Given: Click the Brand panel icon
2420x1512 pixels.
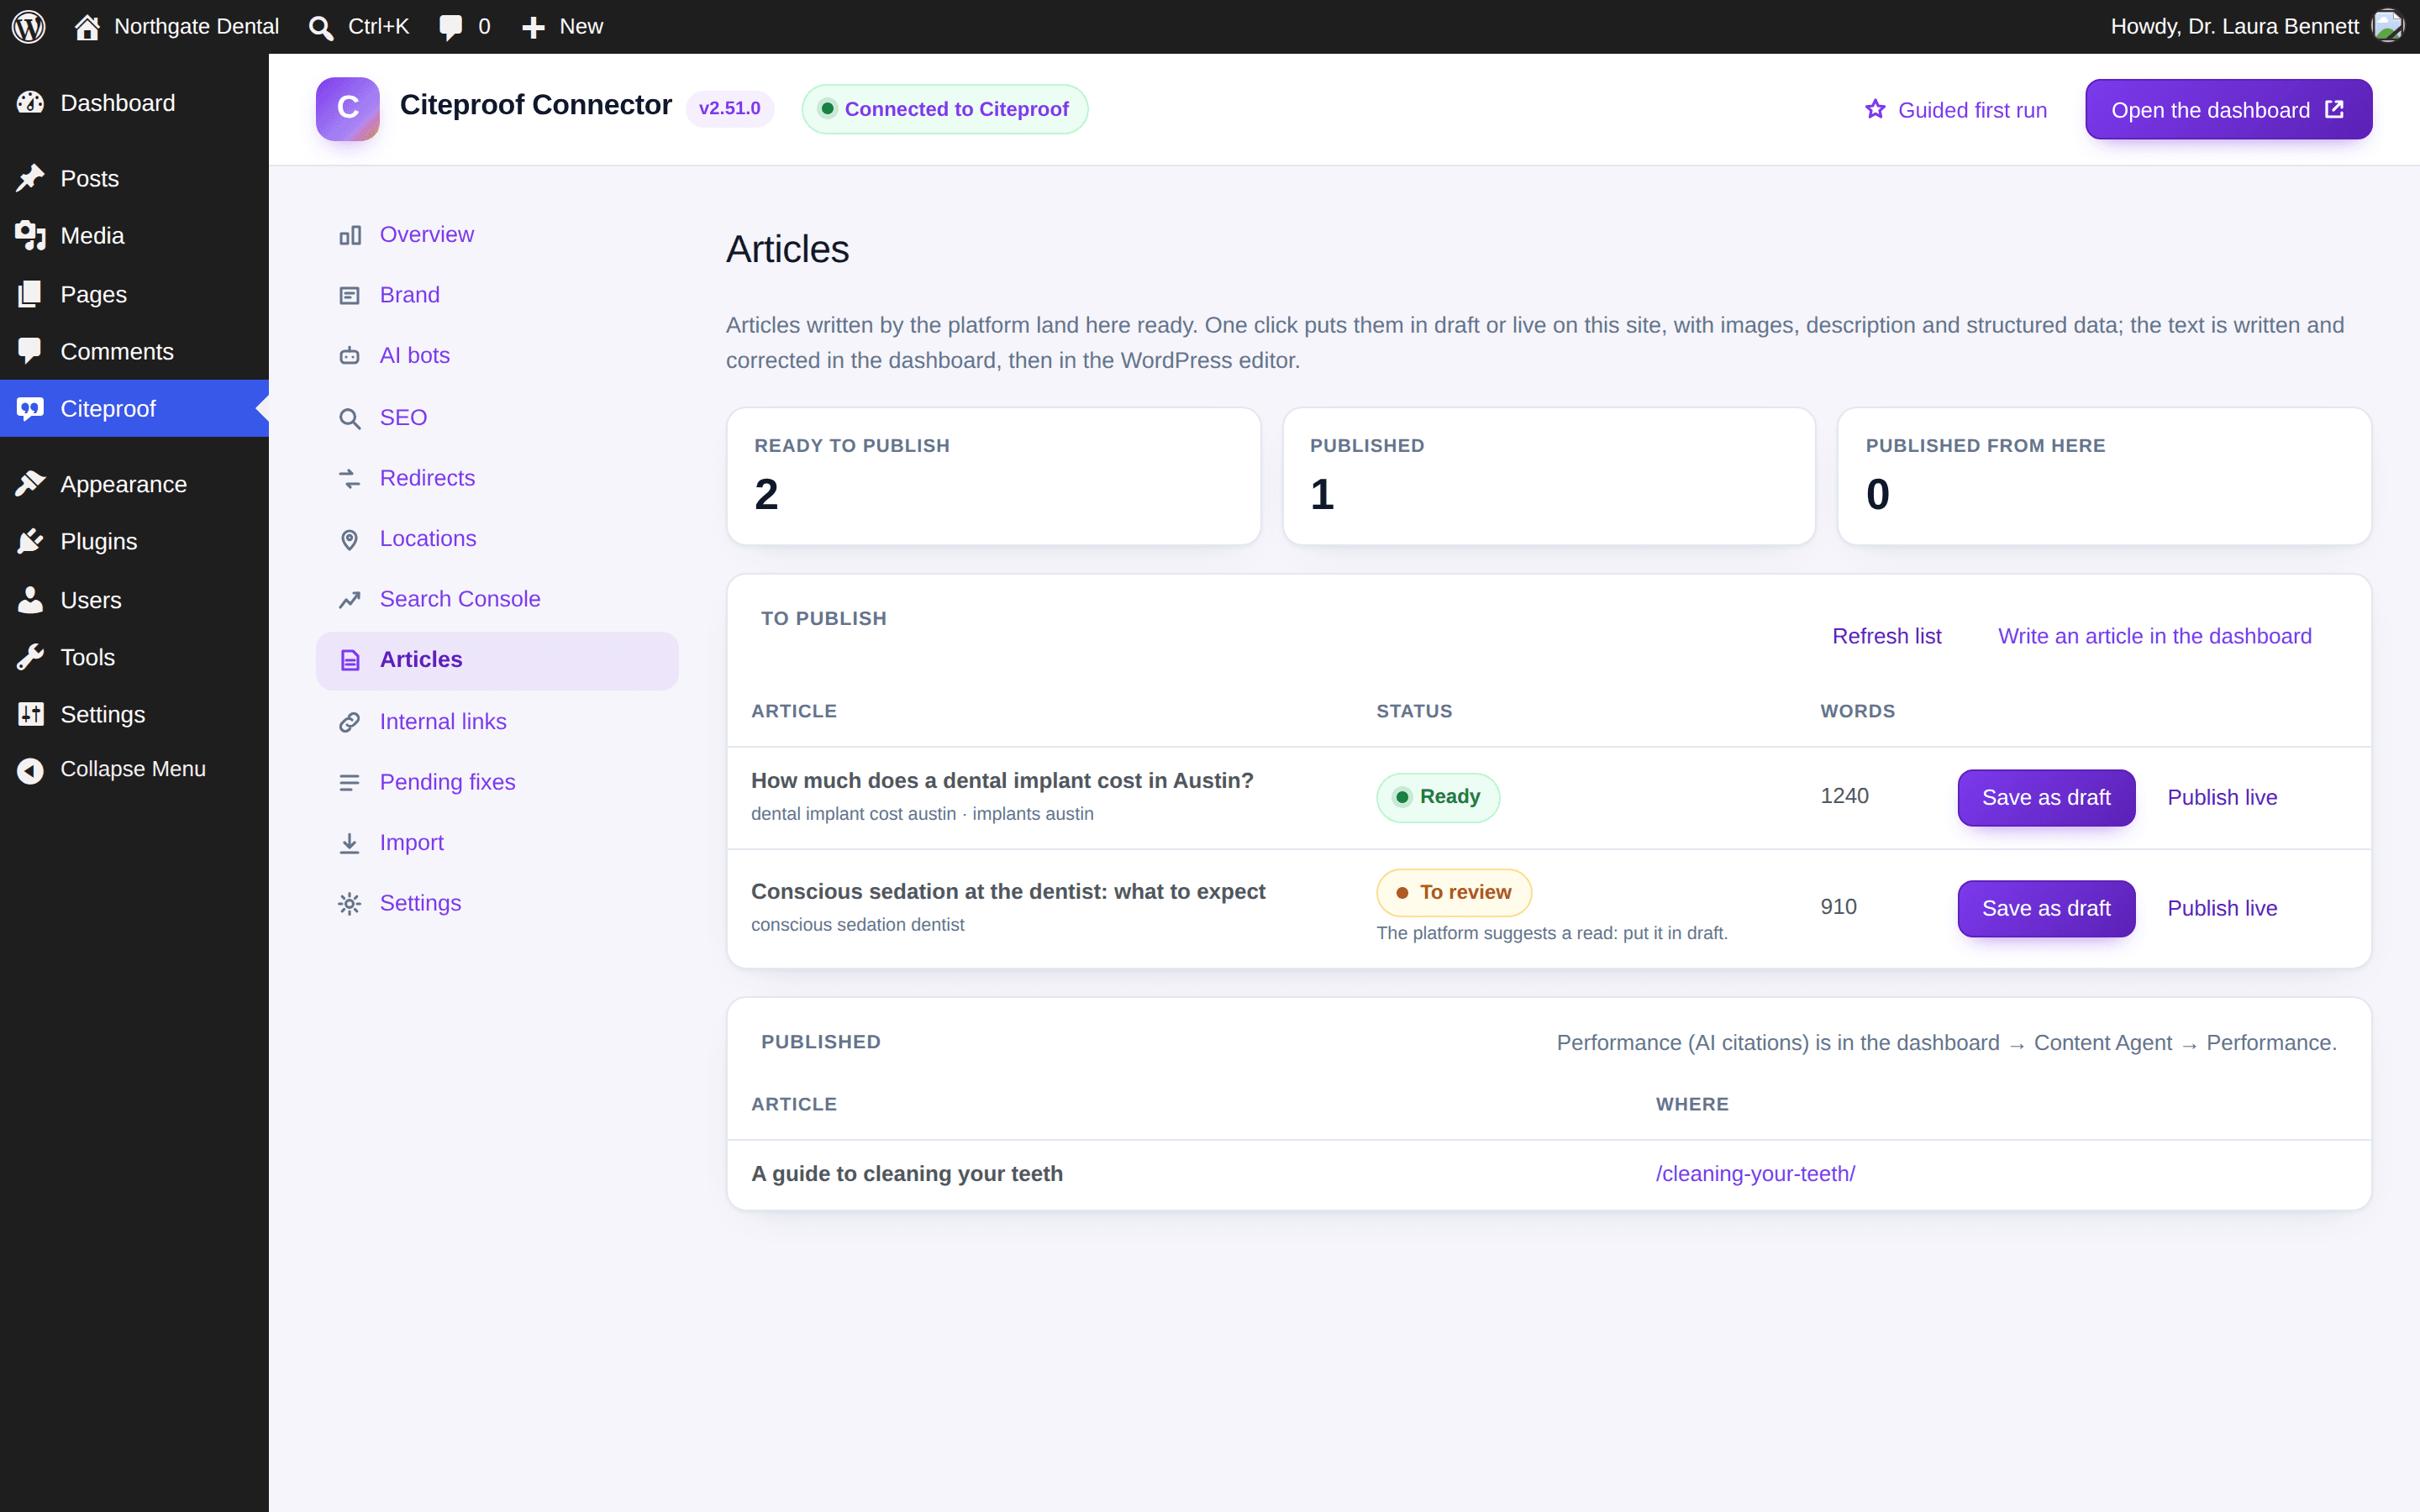Looking at the screenshot, I should [x=349, y=295].
